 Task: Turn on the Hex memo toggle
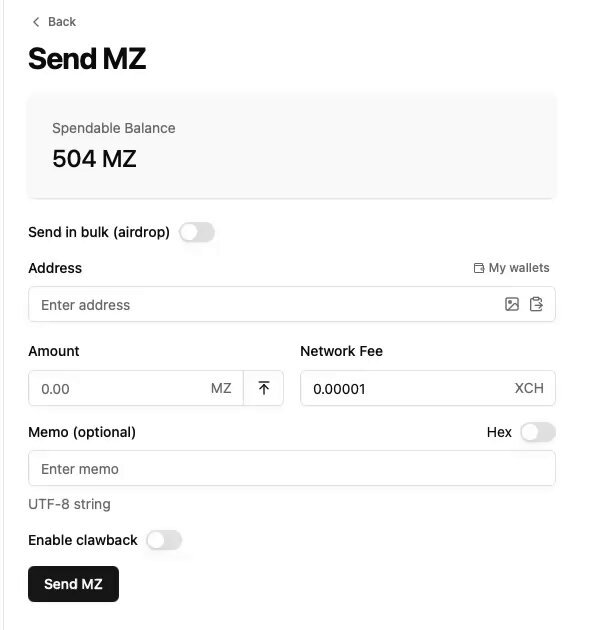pyautogui.click(x=538, y=432)
